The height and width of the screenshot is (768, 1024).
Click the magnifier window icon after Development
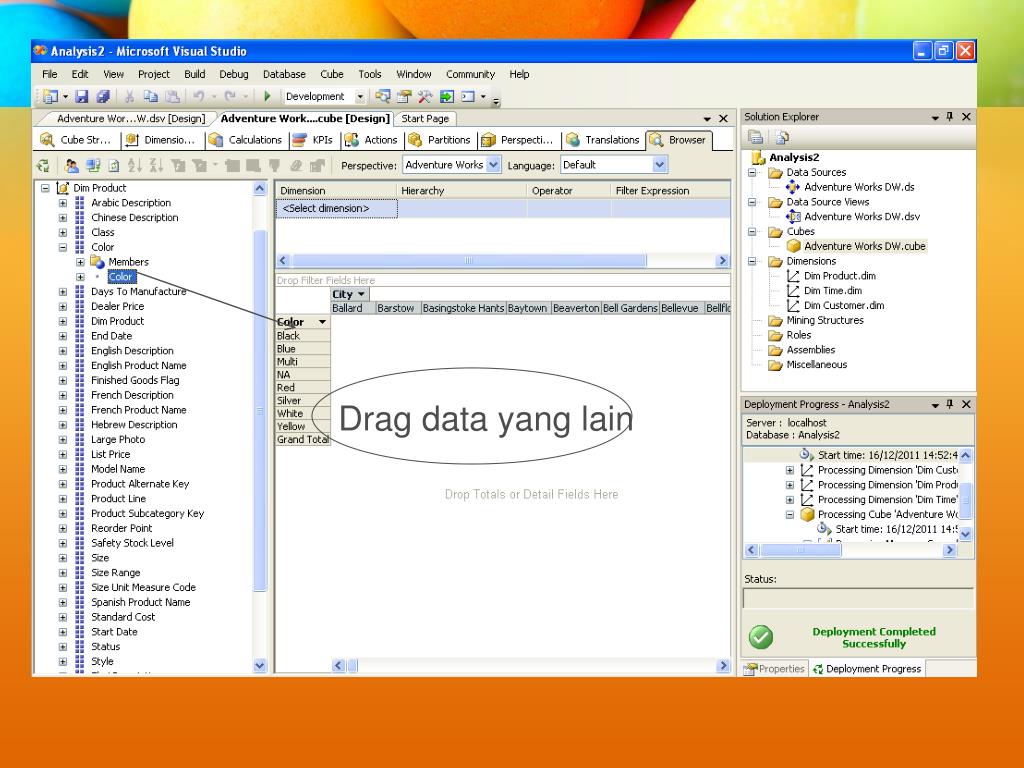coord(383,97)
